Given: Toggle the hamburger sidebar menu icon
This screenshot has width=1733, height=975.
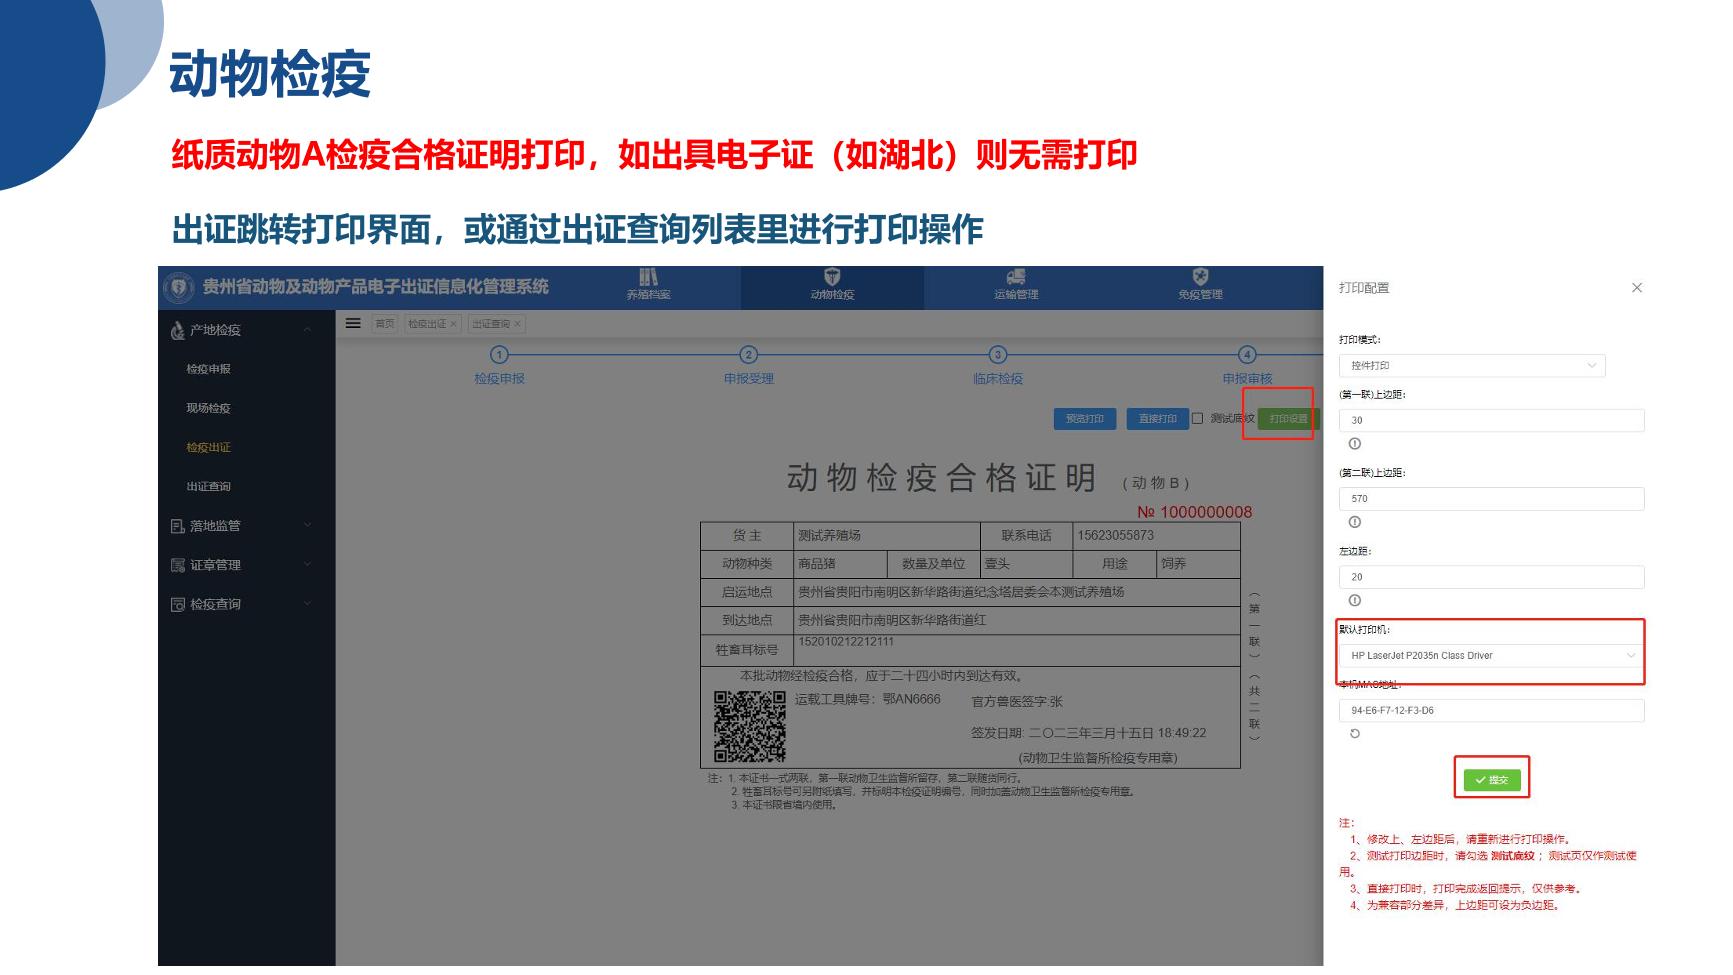Looking at the screenshot, I should click(353, 323).
